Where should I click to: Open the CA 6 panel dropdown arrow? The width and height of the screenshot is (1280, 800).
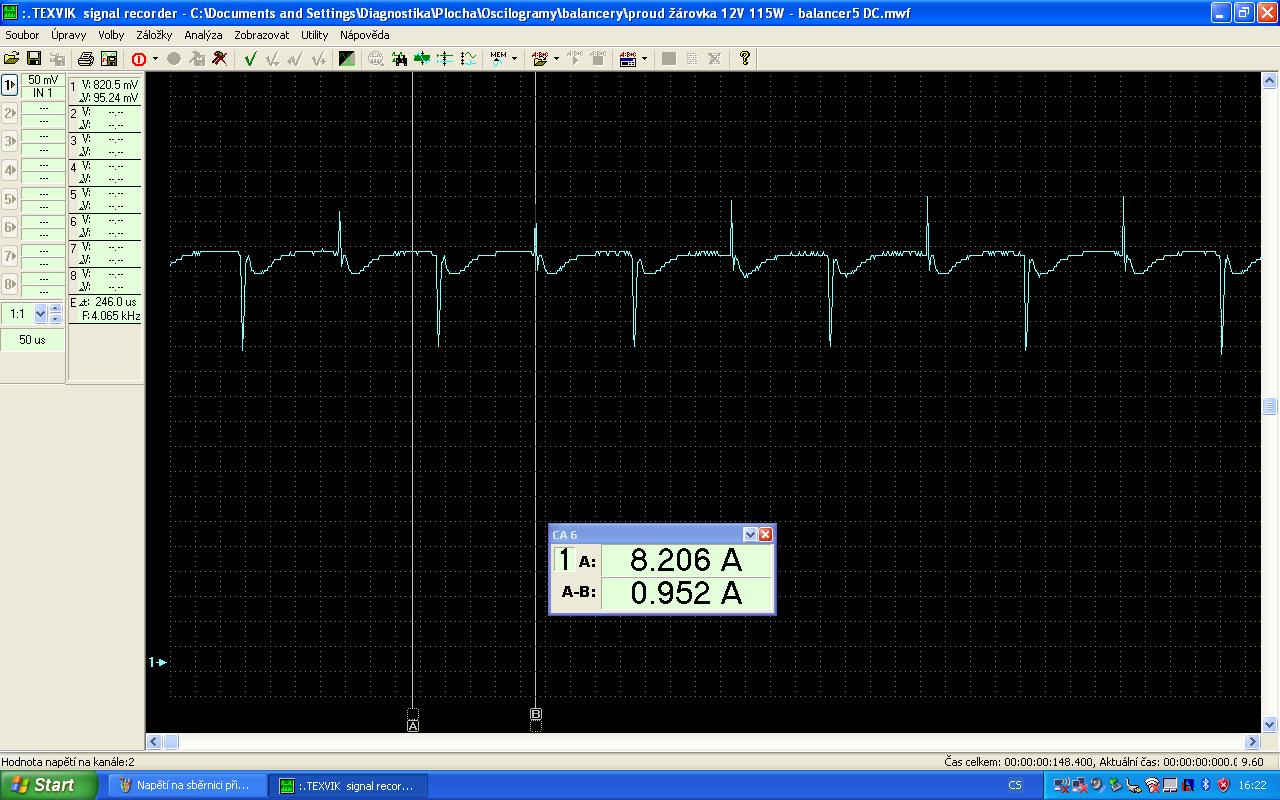(750, 535)
